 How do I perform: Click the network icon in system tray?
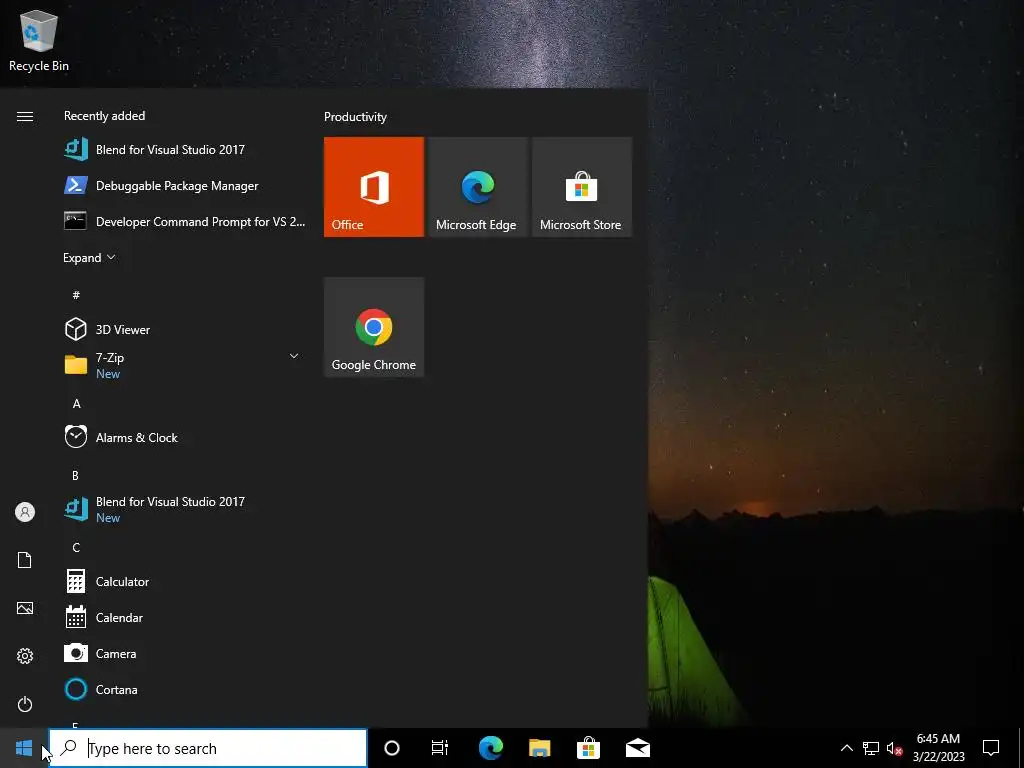(871, 748)
